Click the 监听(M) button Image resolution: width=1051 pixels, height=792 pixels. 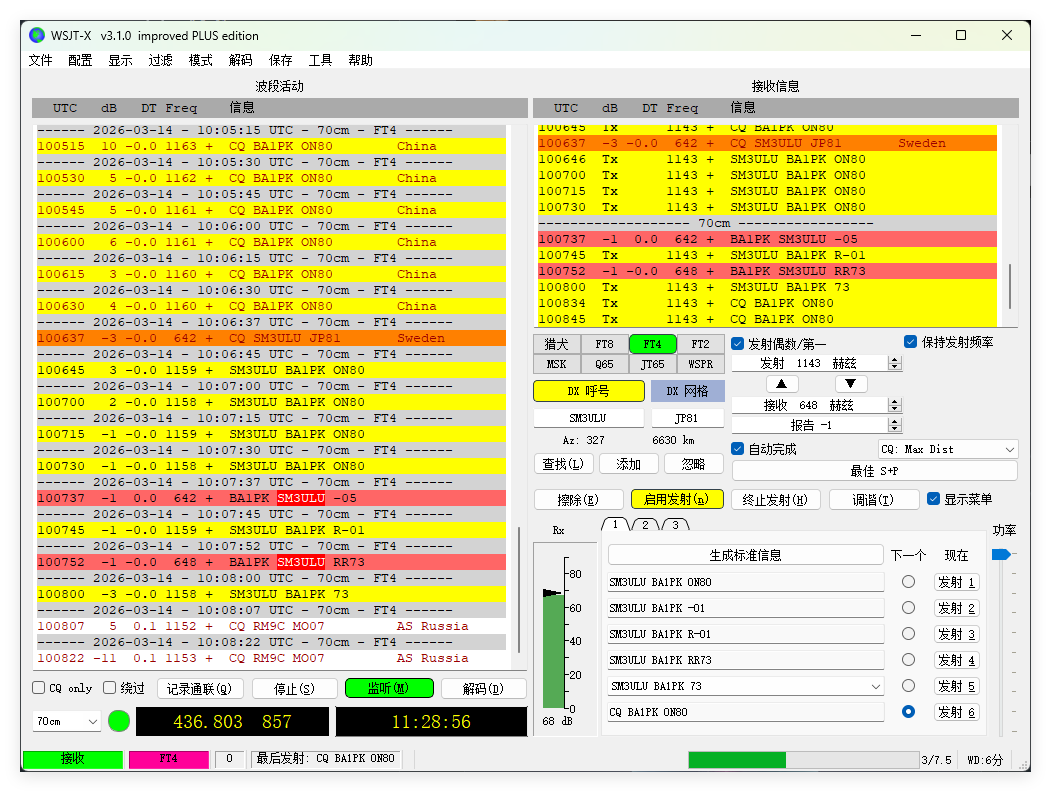[389, 688]
